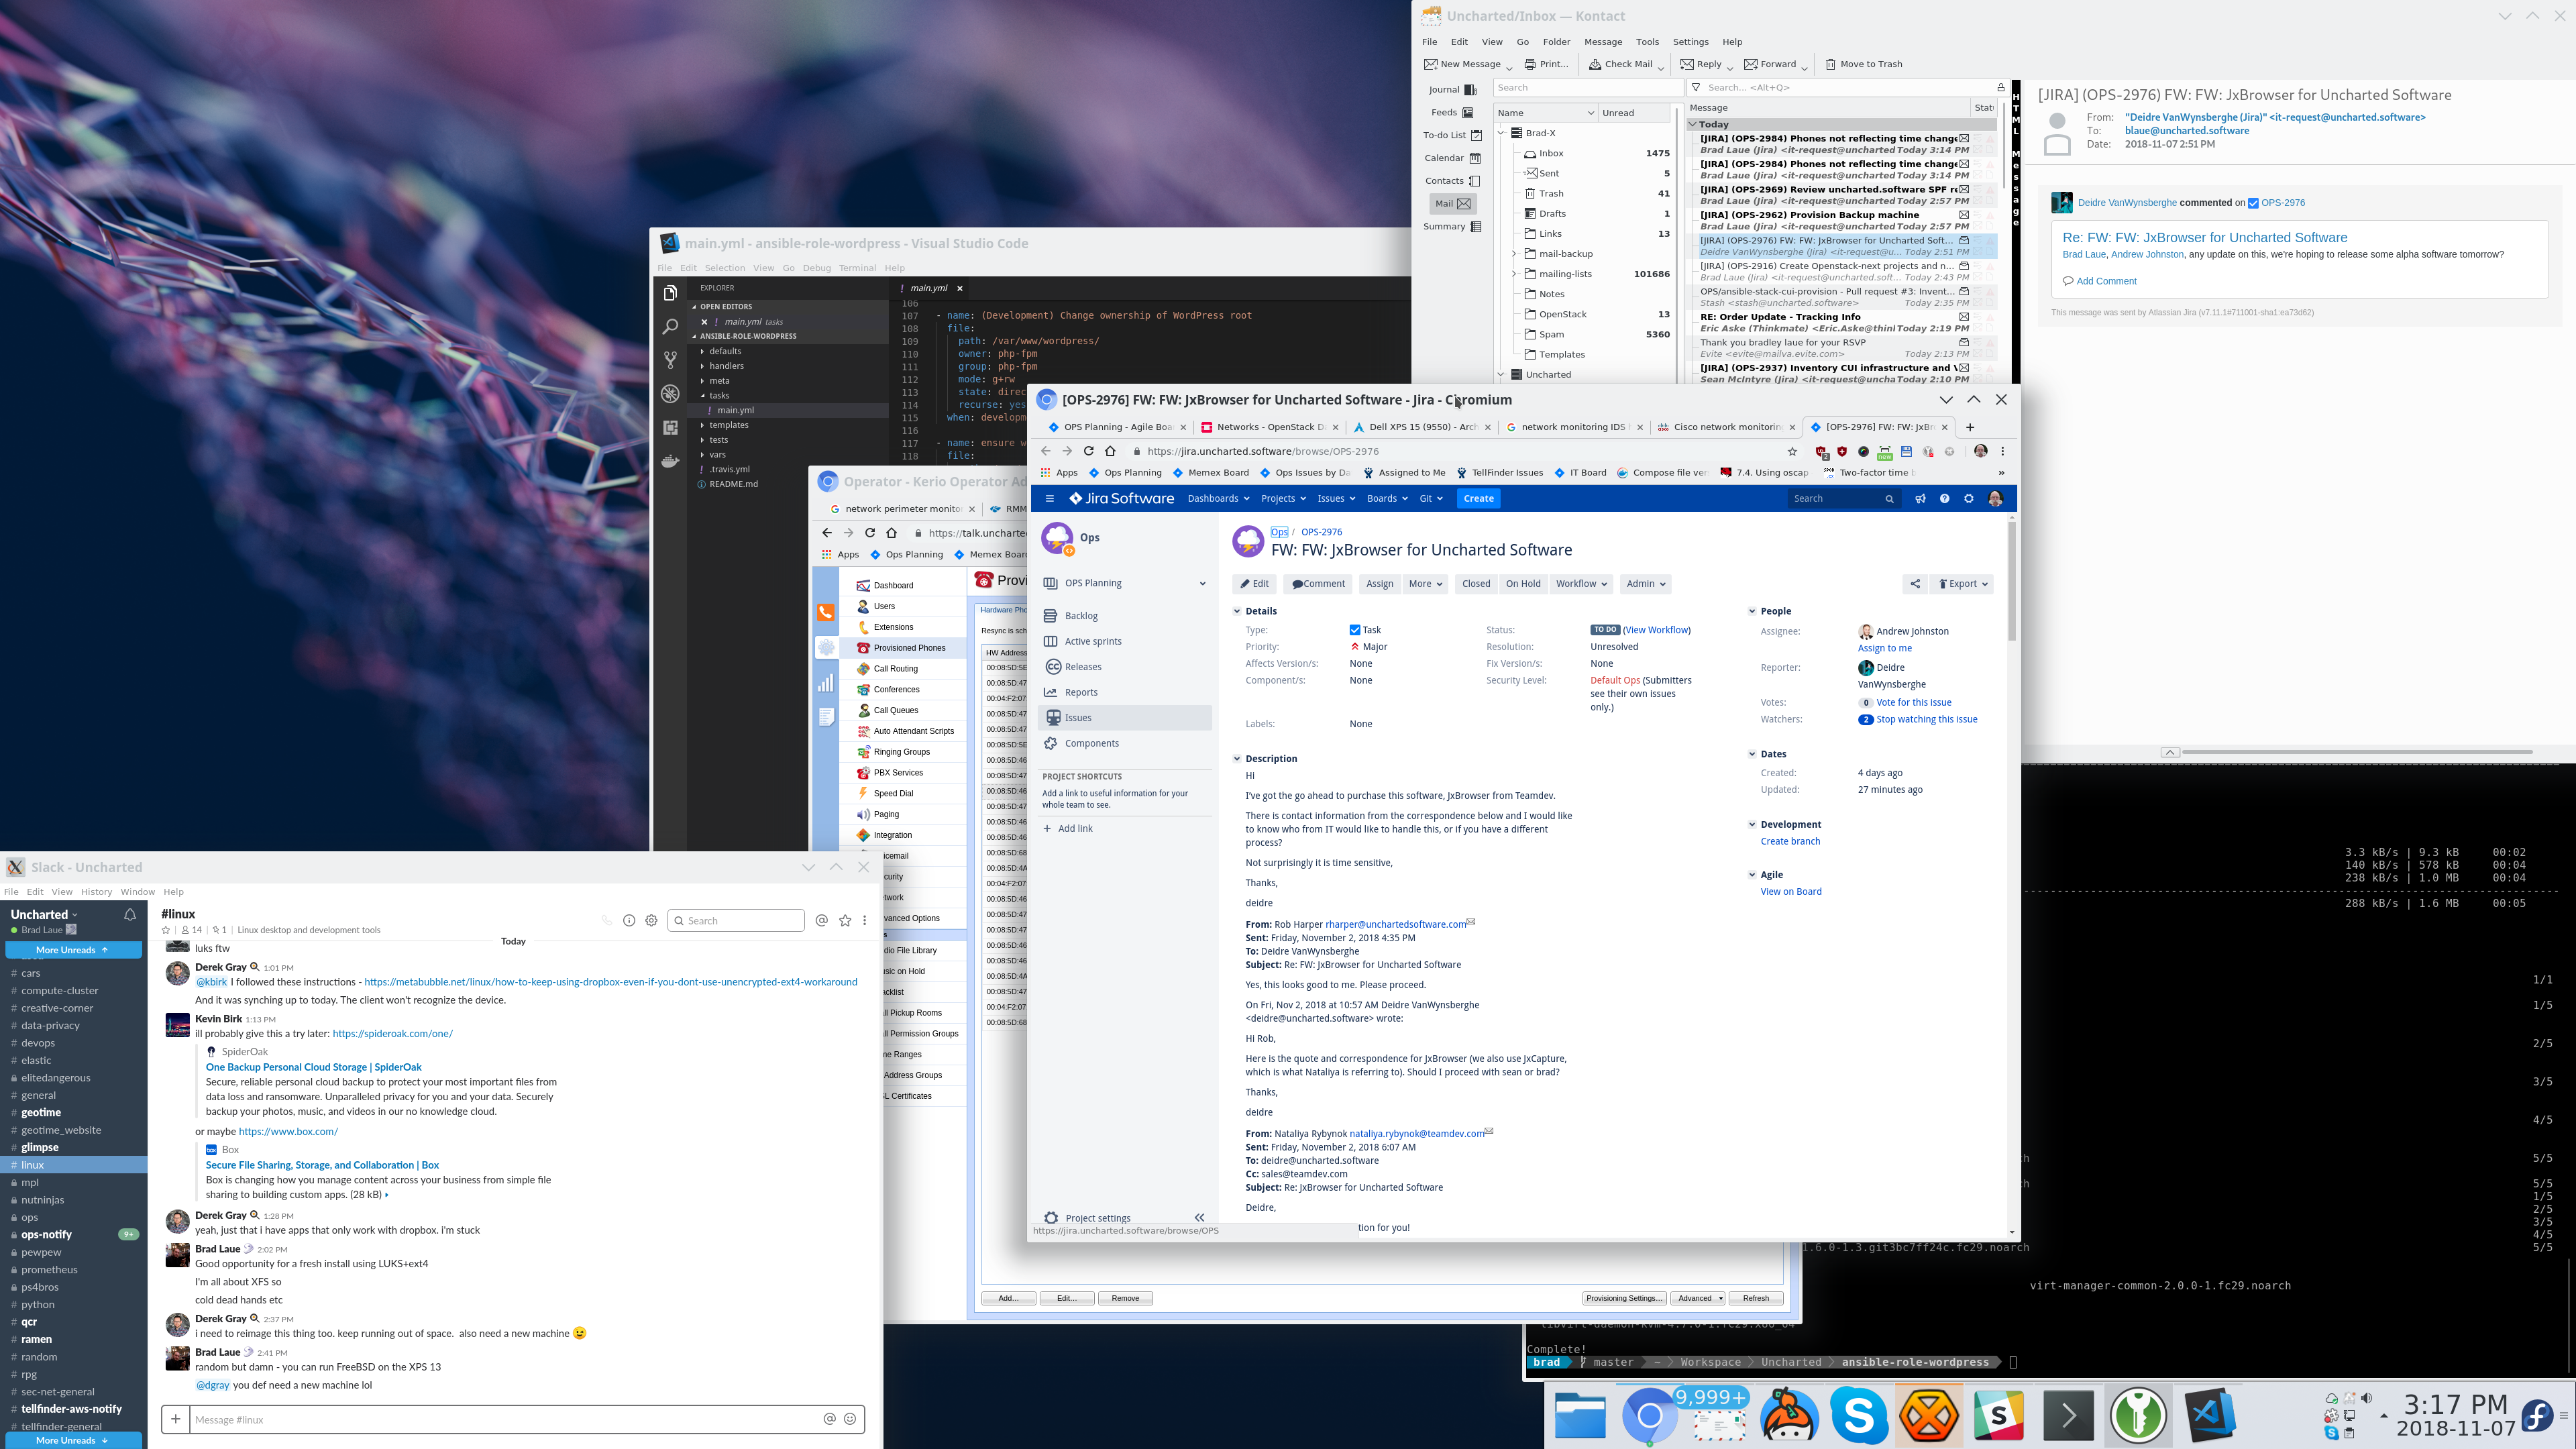Open VS Code Source Control icon
2576x1449 pixels.
[670, 360]
